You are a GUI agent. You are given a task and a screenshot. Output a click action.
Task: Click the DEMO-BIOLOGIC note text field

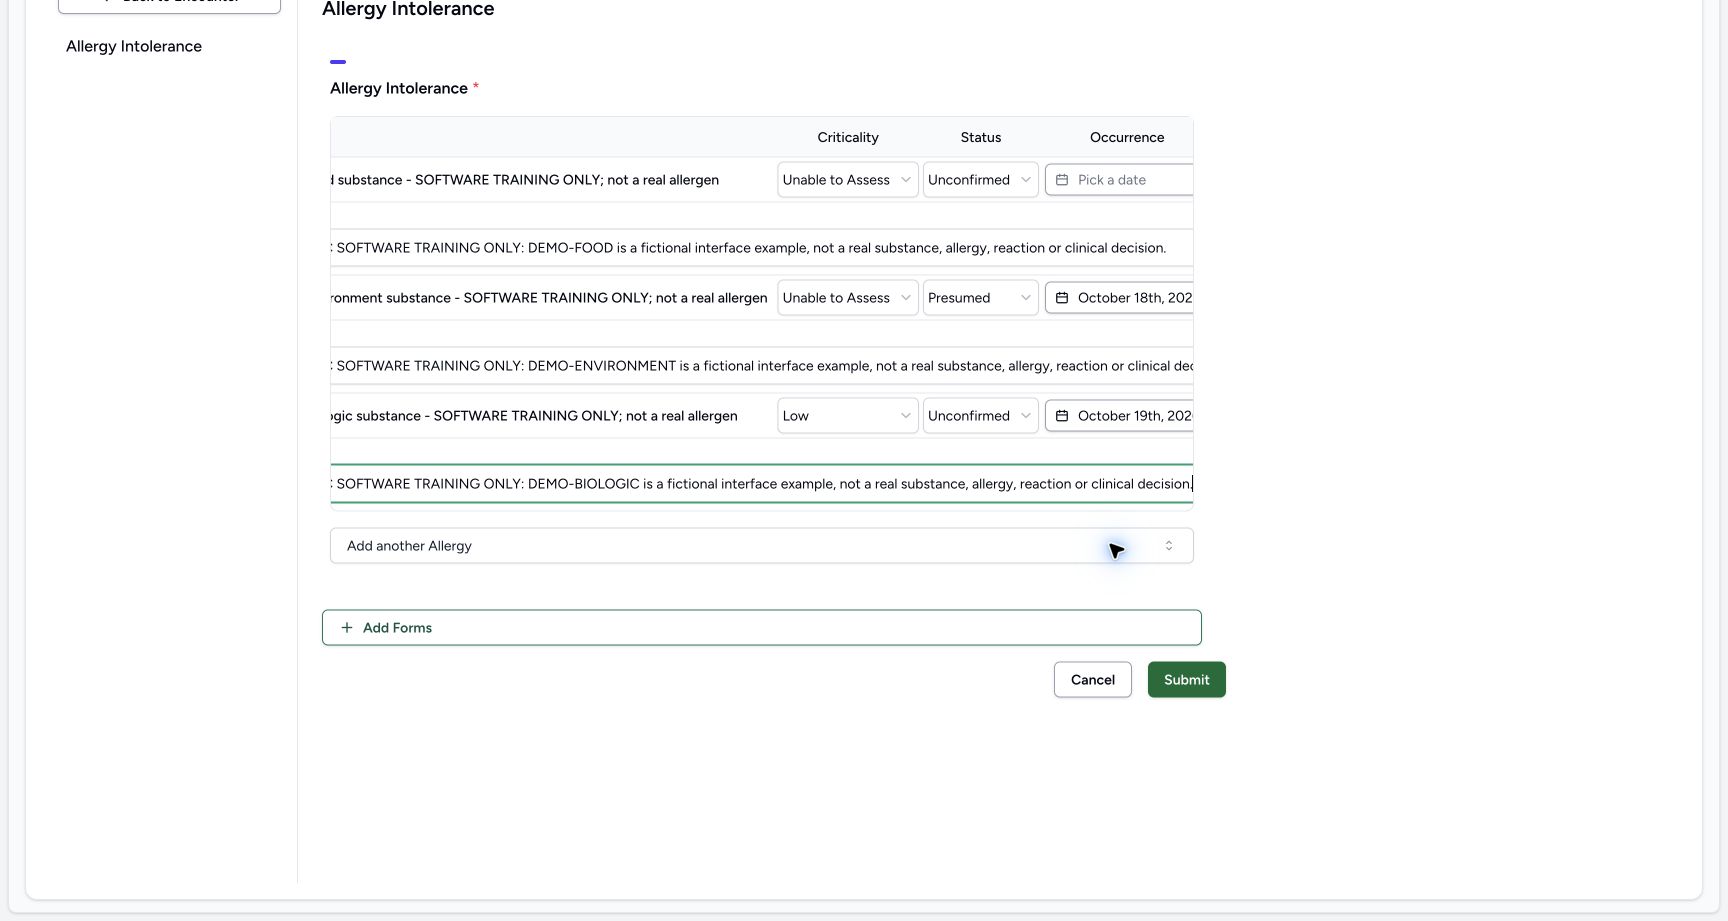point(762,484)
